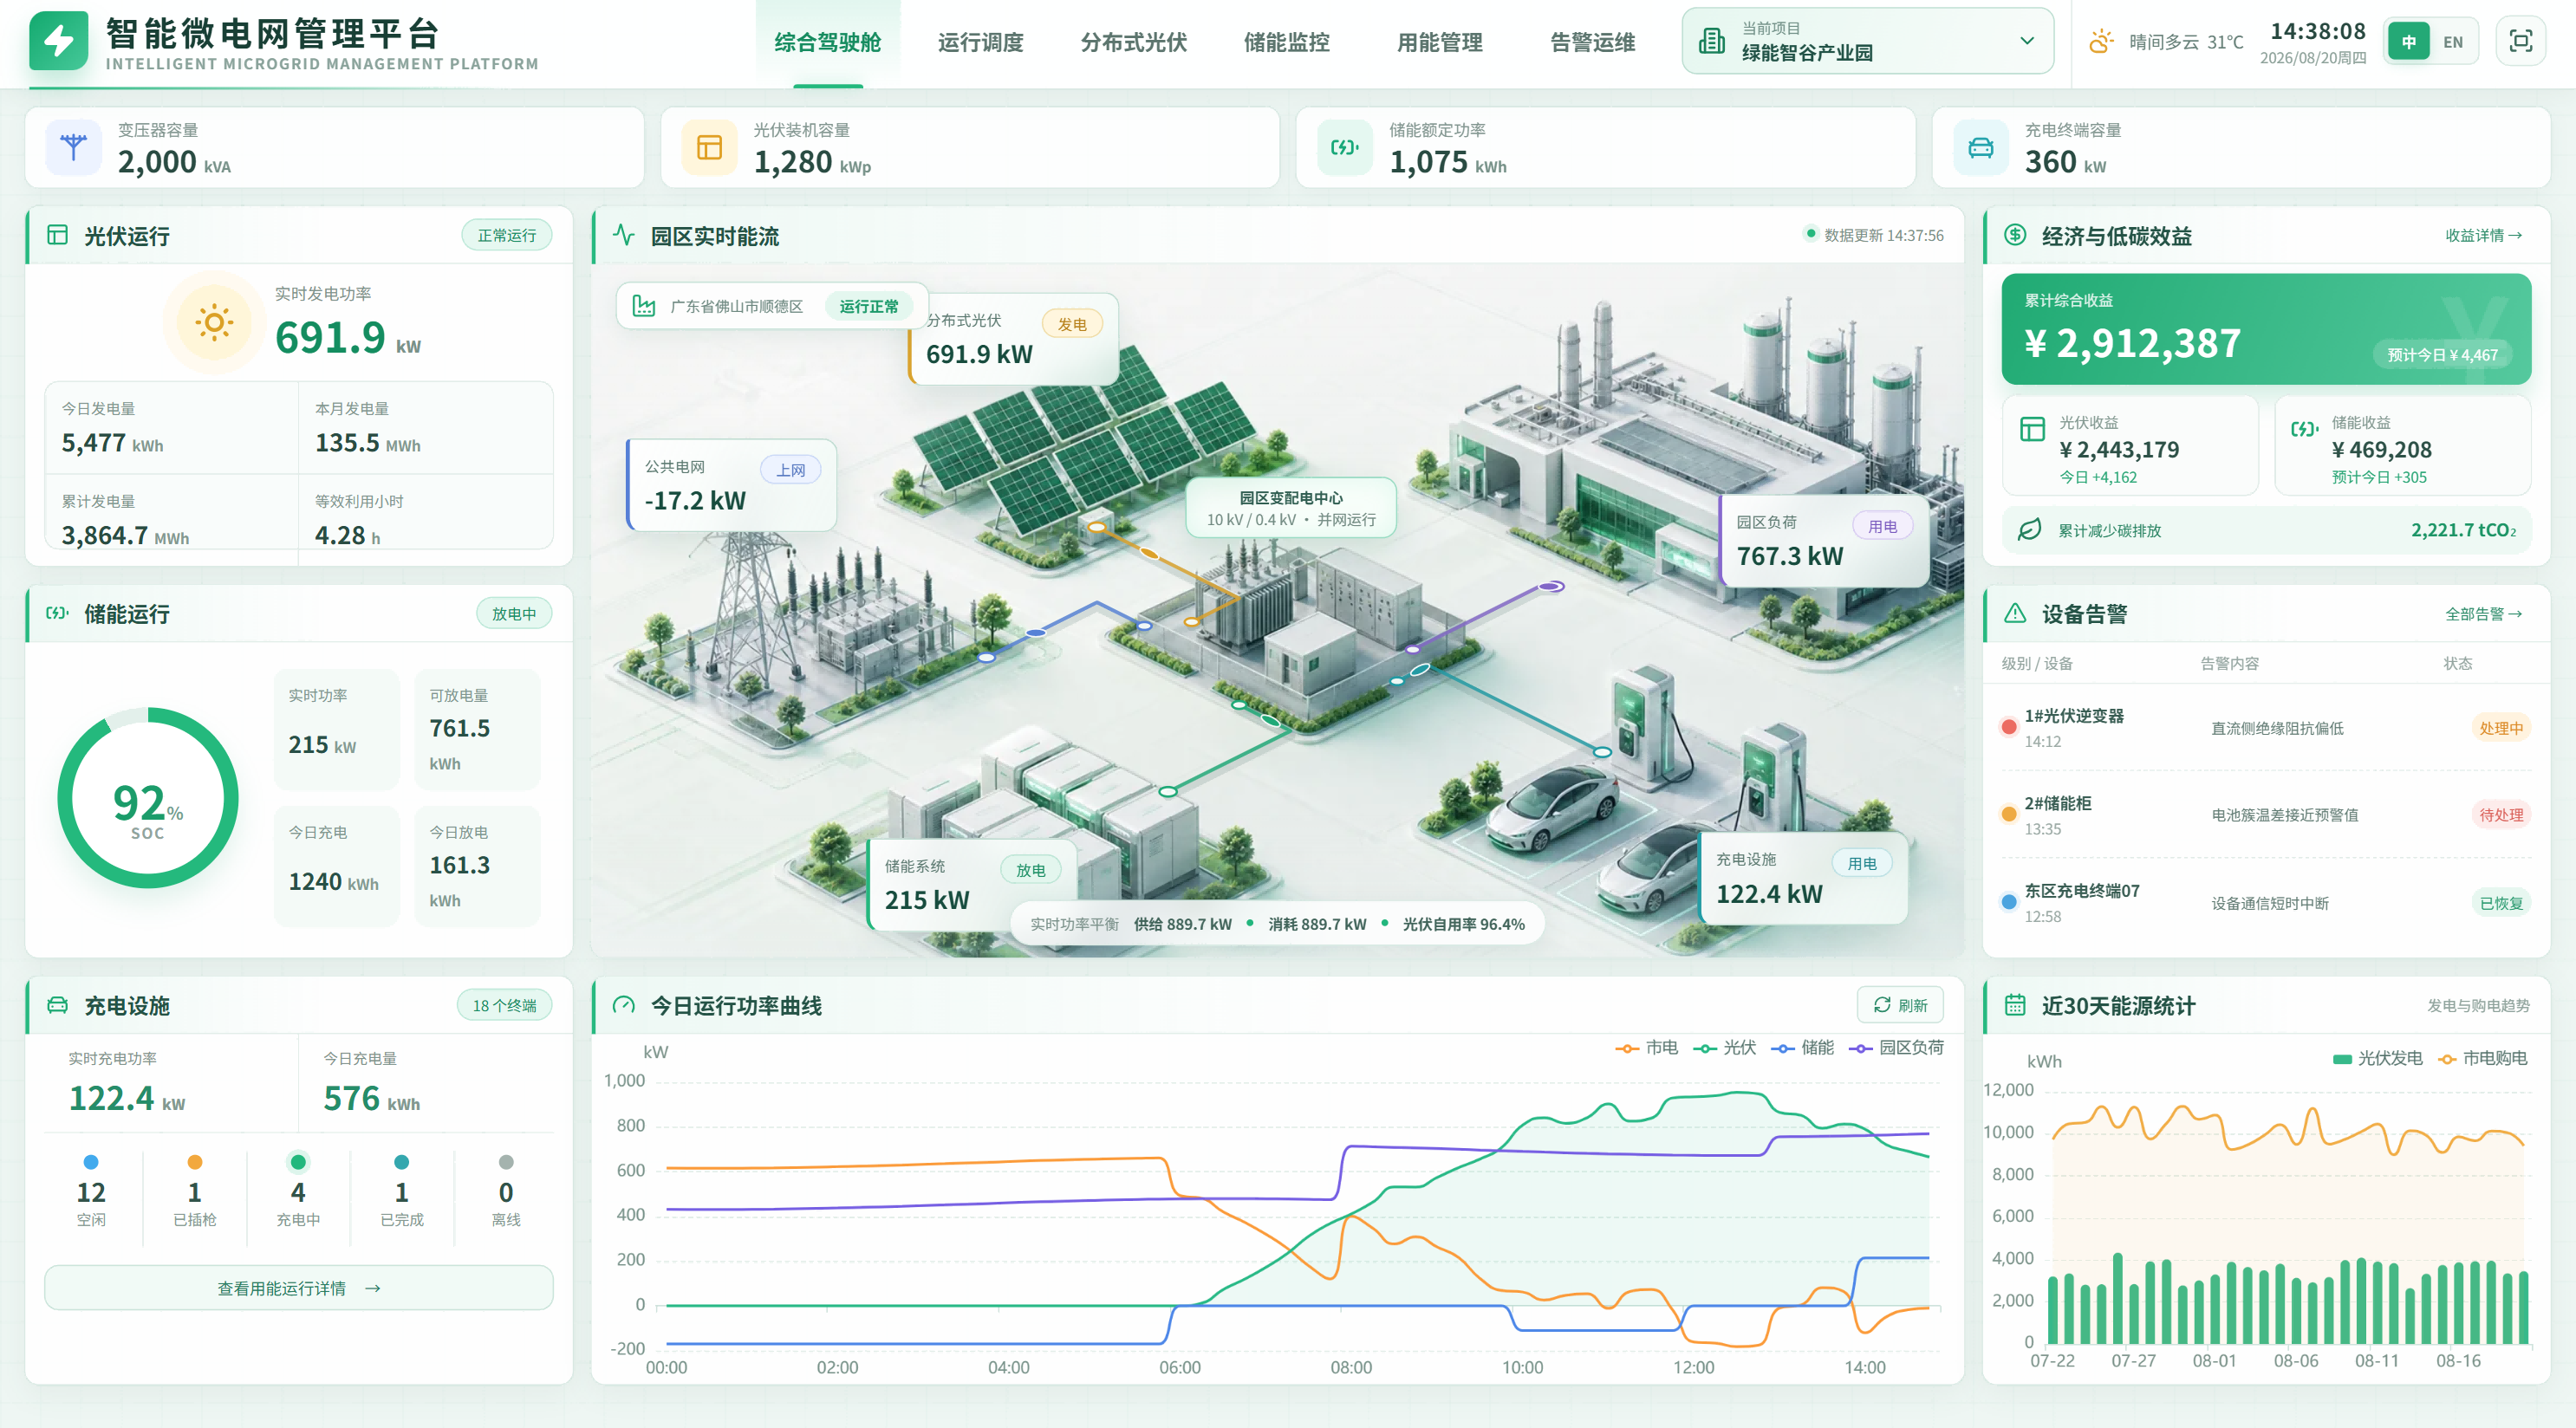Click the car icon of 充电设施 panel
The width and height of the screenshot is (2576, 1428).
[58, 1005]
